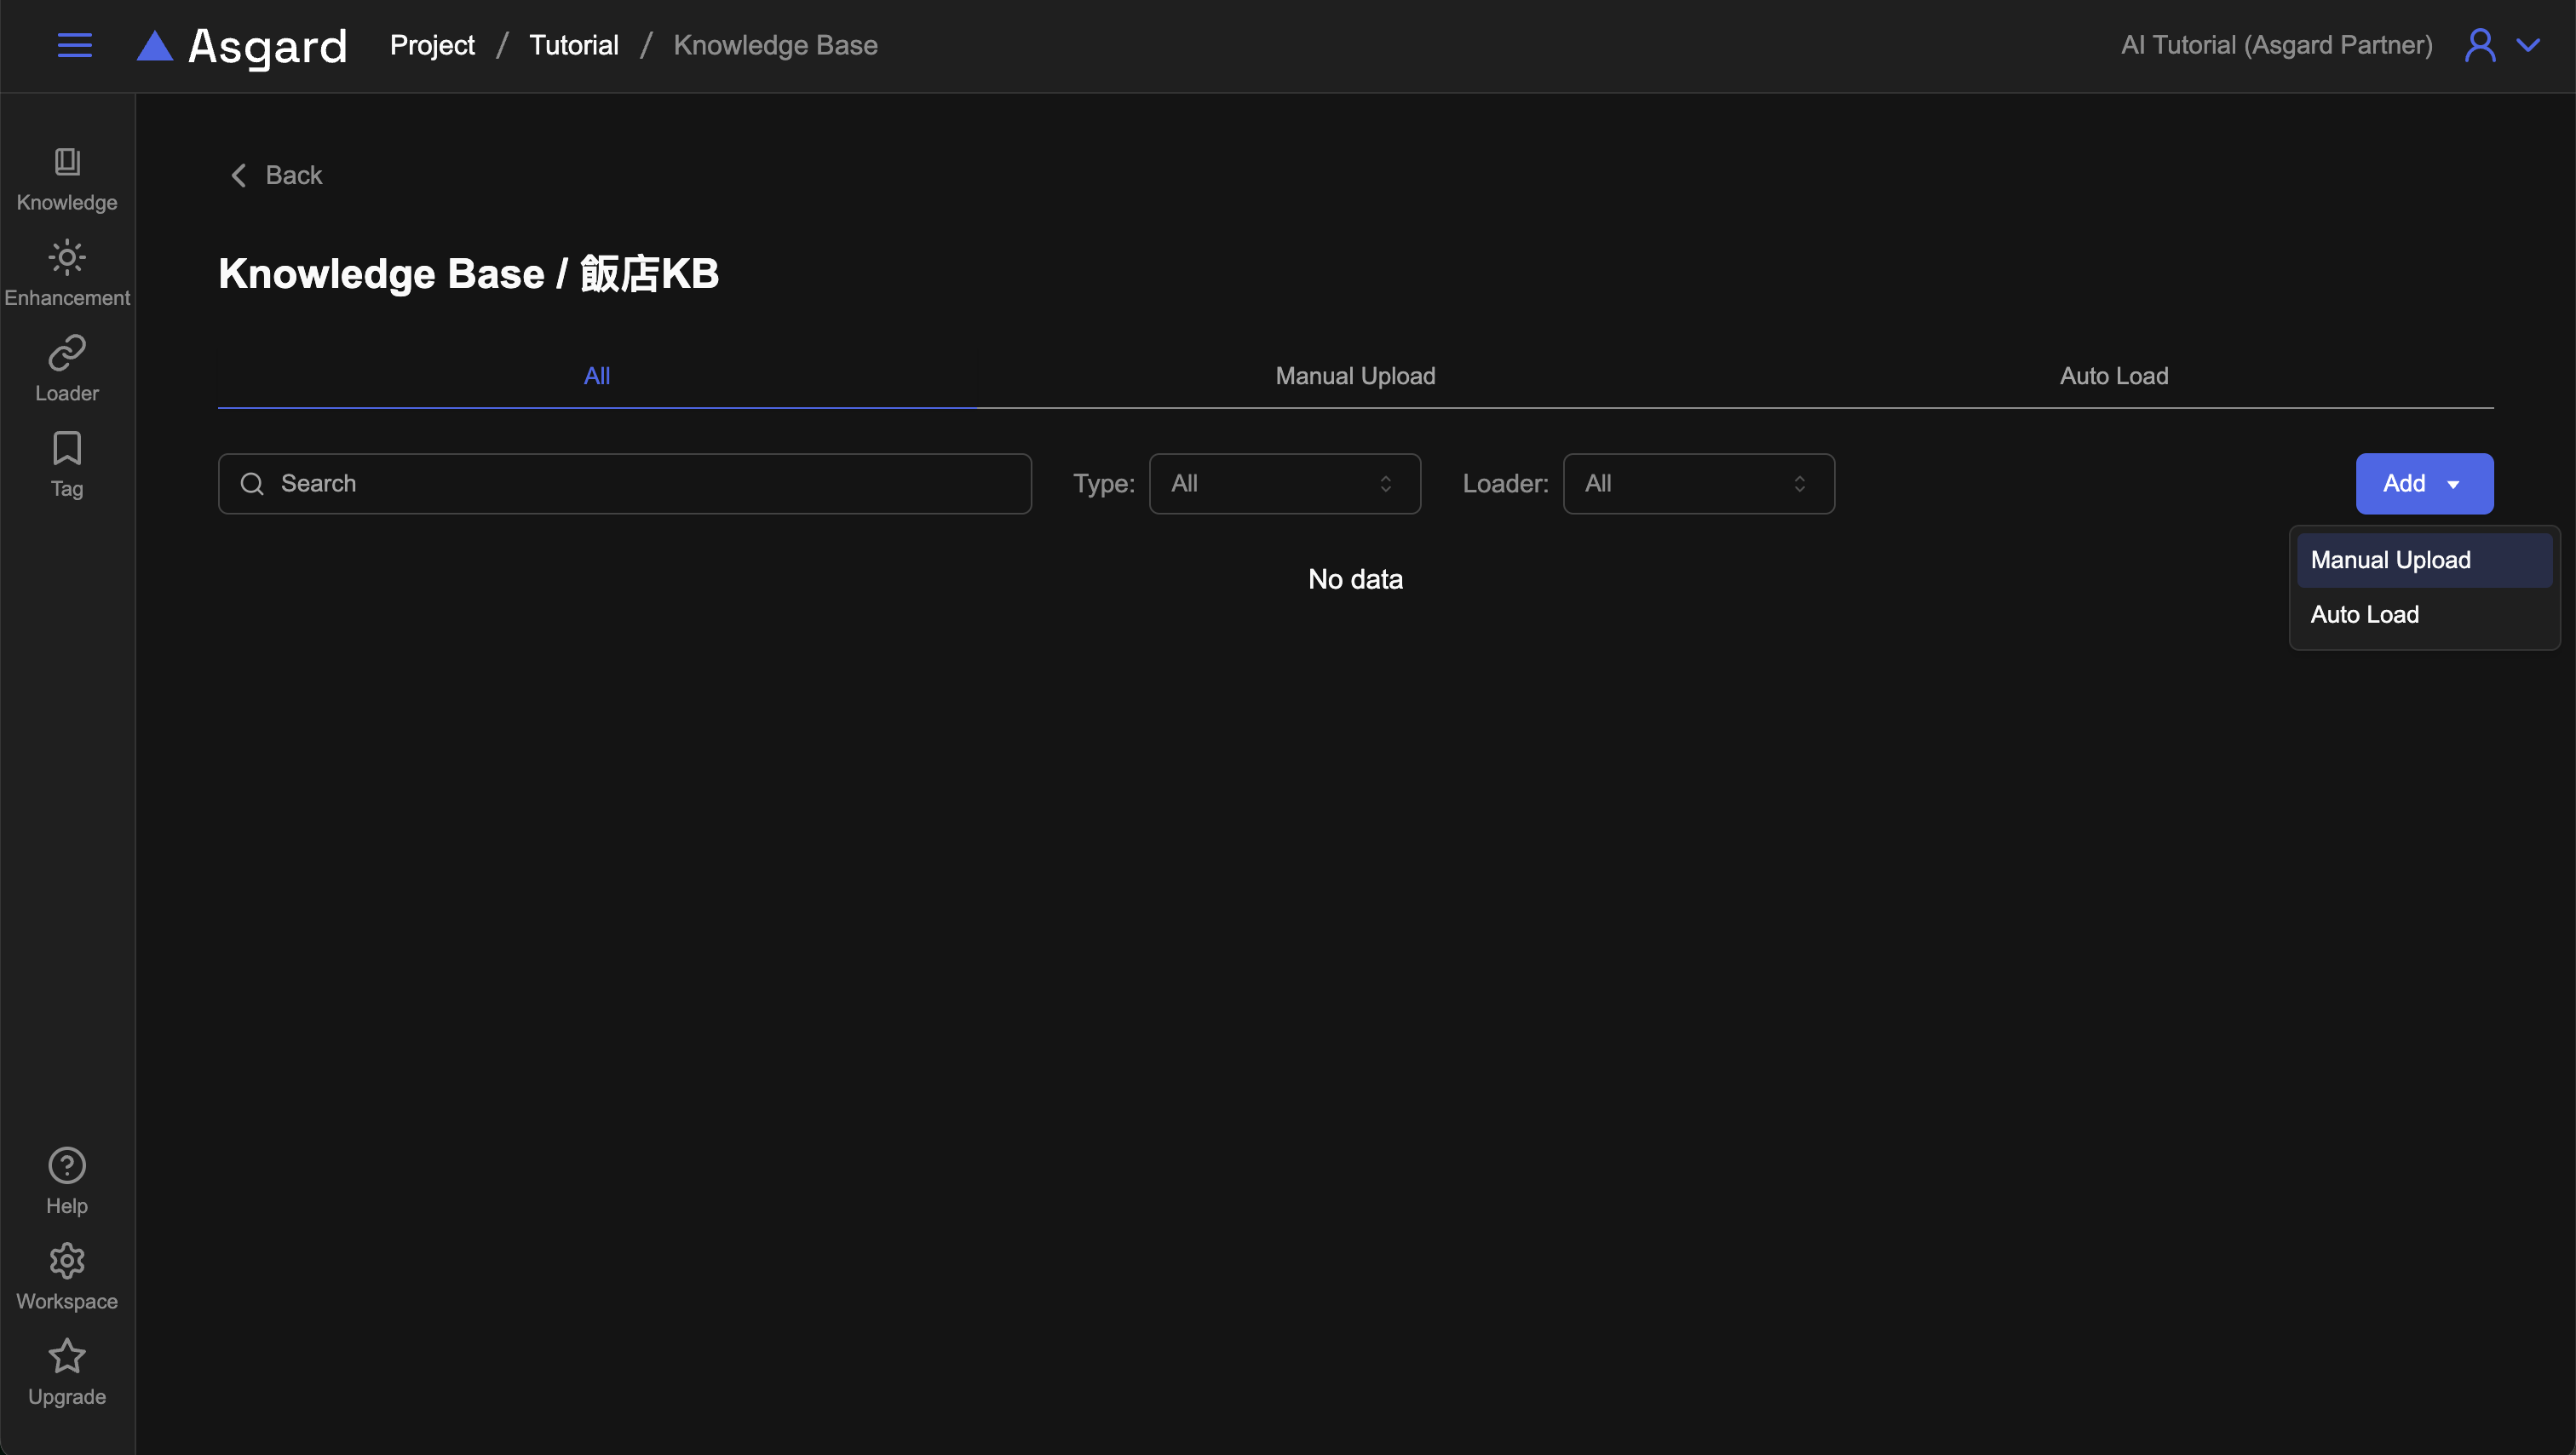This screenshot has width=2576, height=1455.
Task: Switch to the Auto Load tab
Action: click(x=2113, y=376)
